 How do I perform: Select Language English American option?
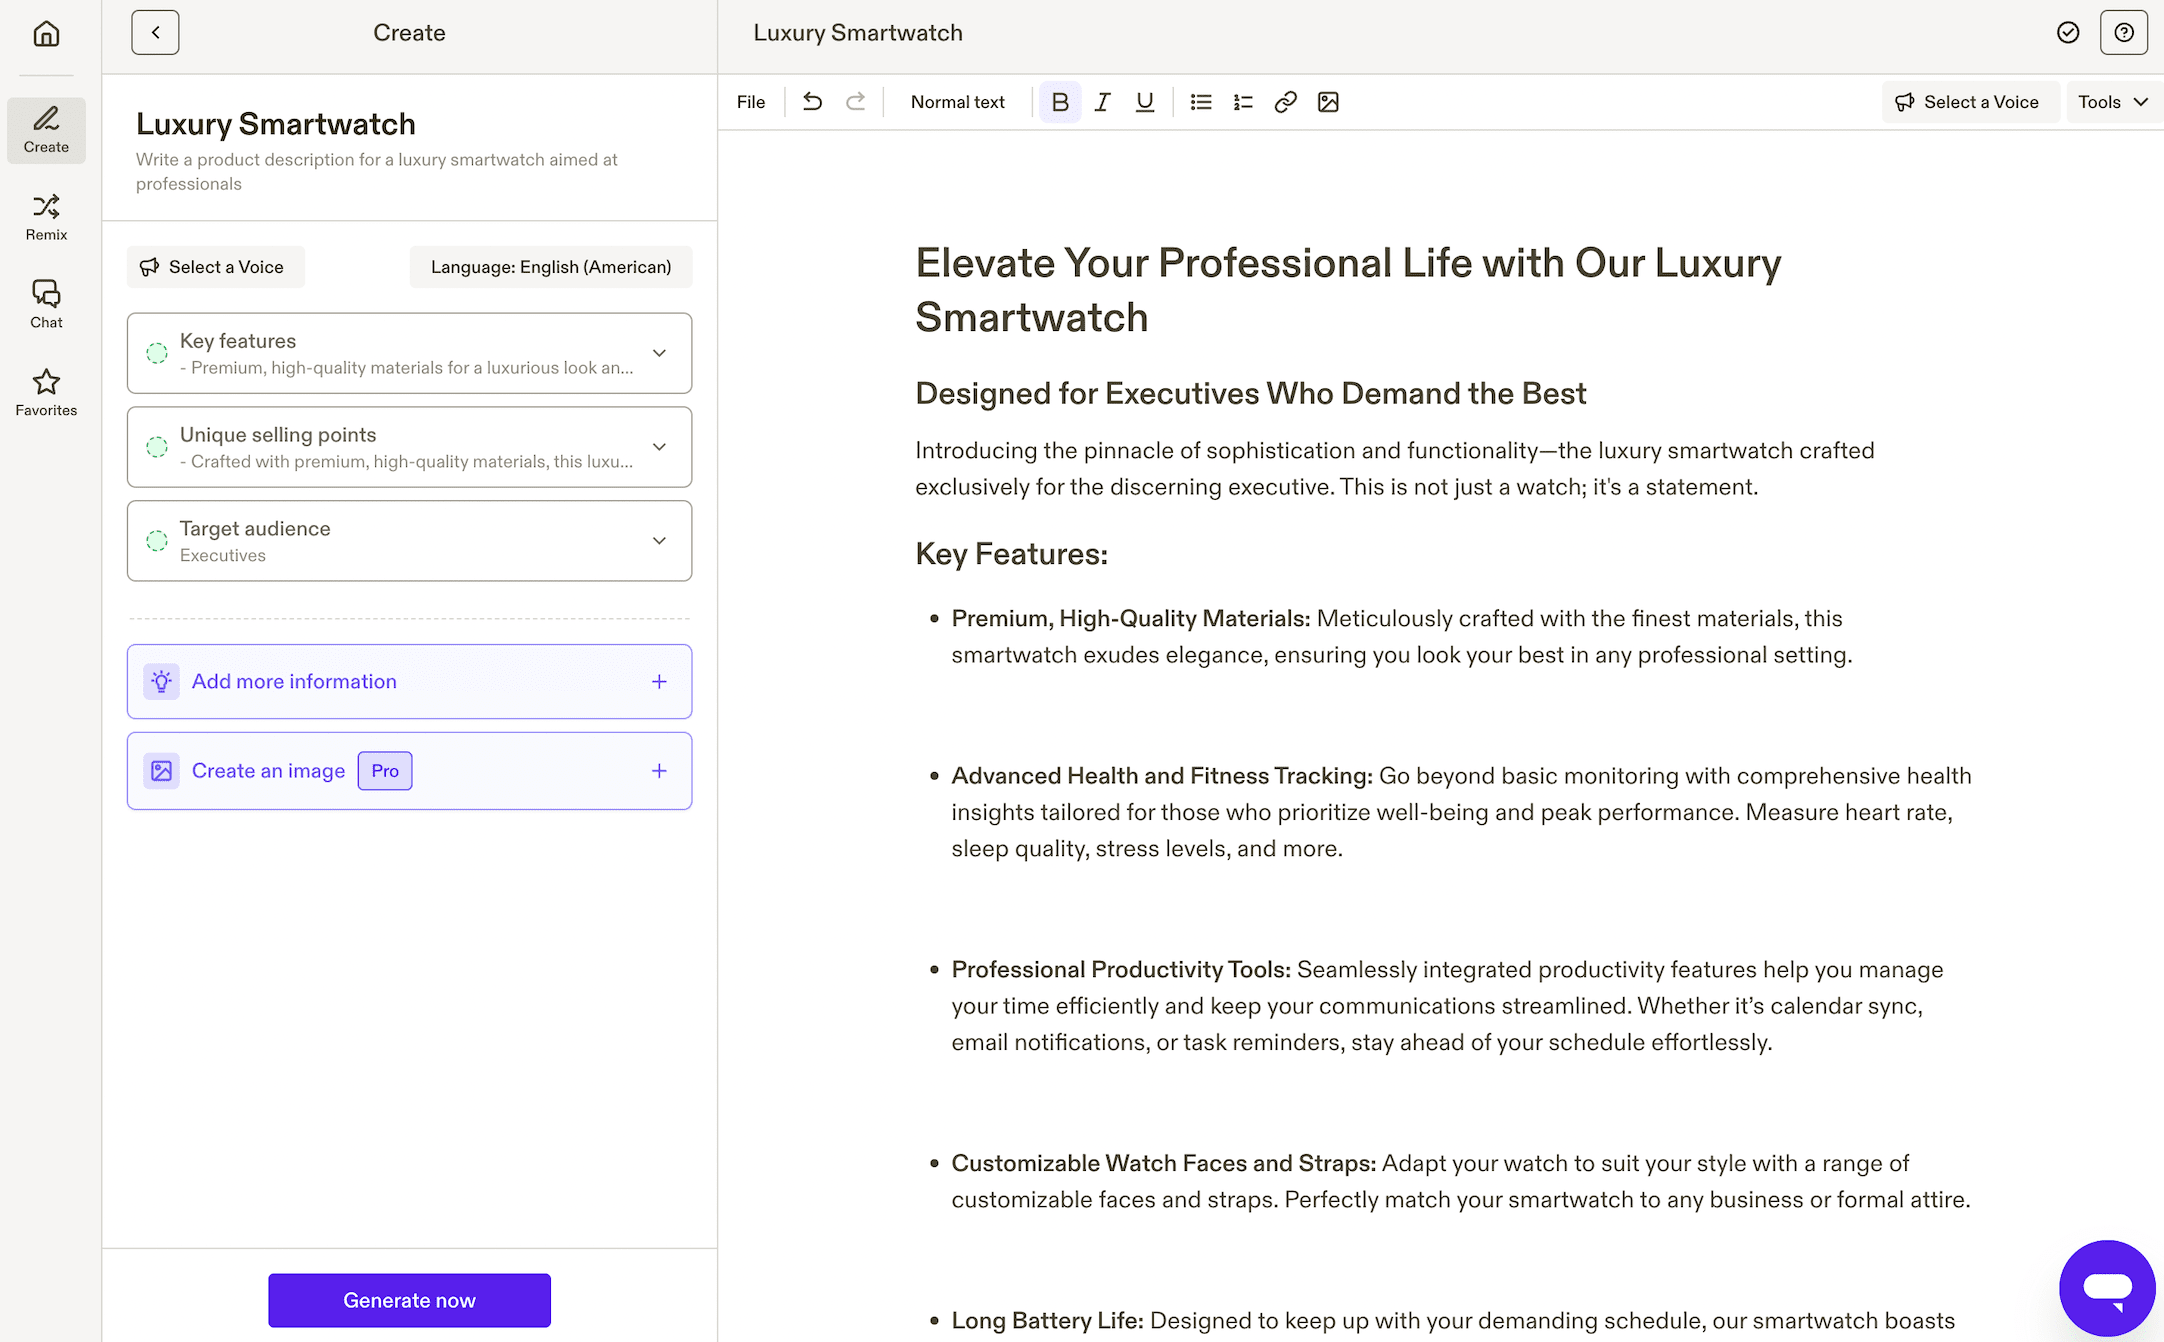(550, 266)
